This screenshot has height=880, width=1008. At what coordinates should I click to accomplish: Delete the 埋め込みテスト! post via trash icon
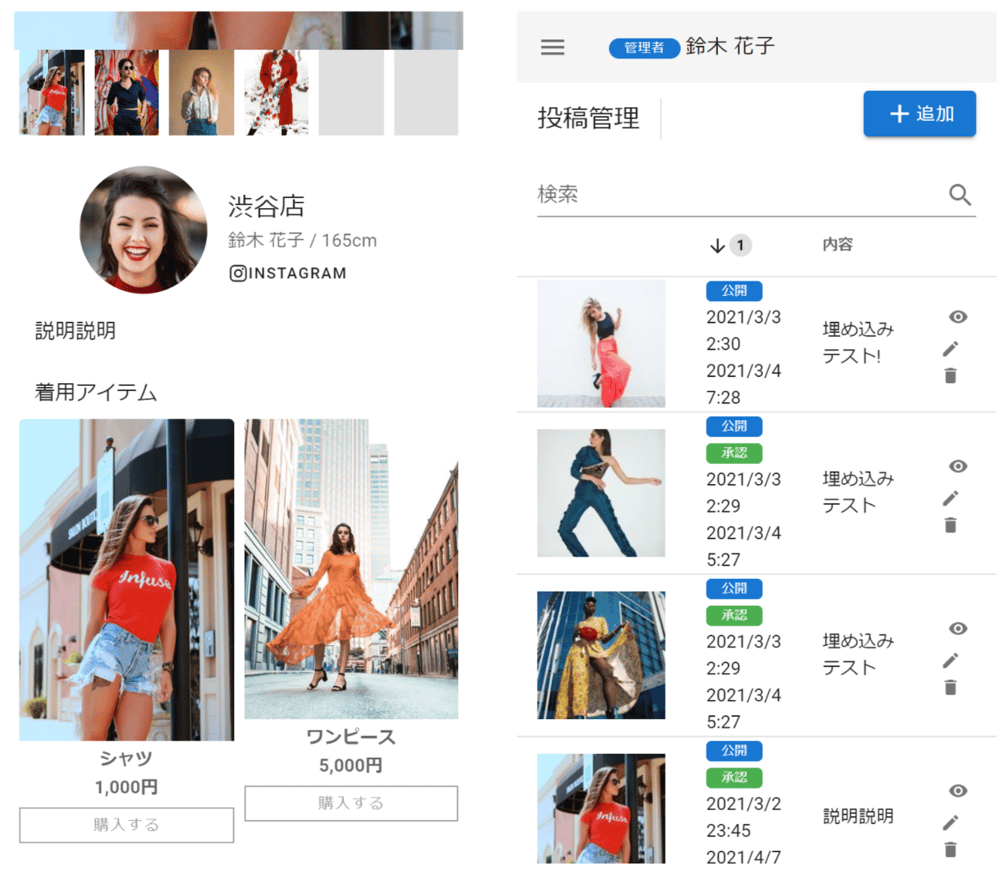point(950,376)
